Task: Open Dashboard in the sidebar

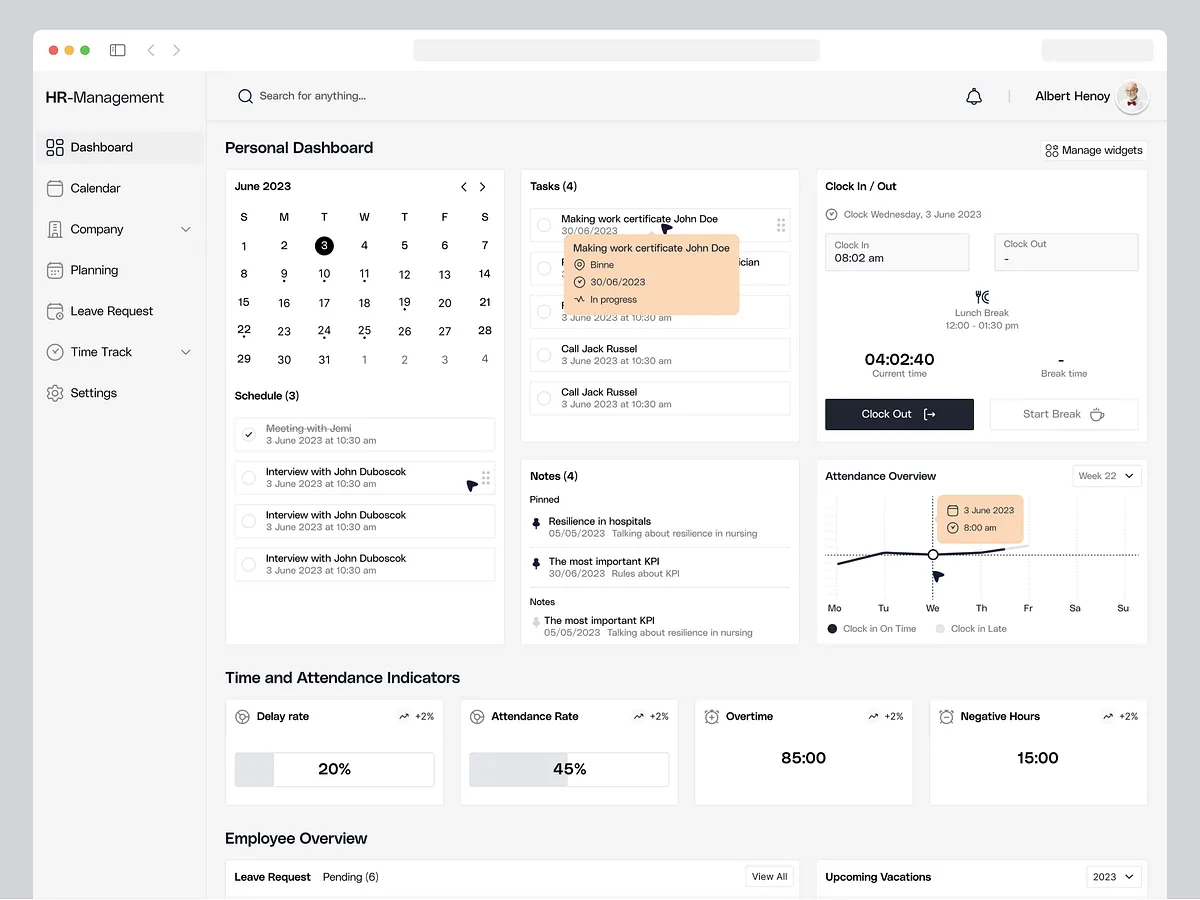Action: click(120, 147)
